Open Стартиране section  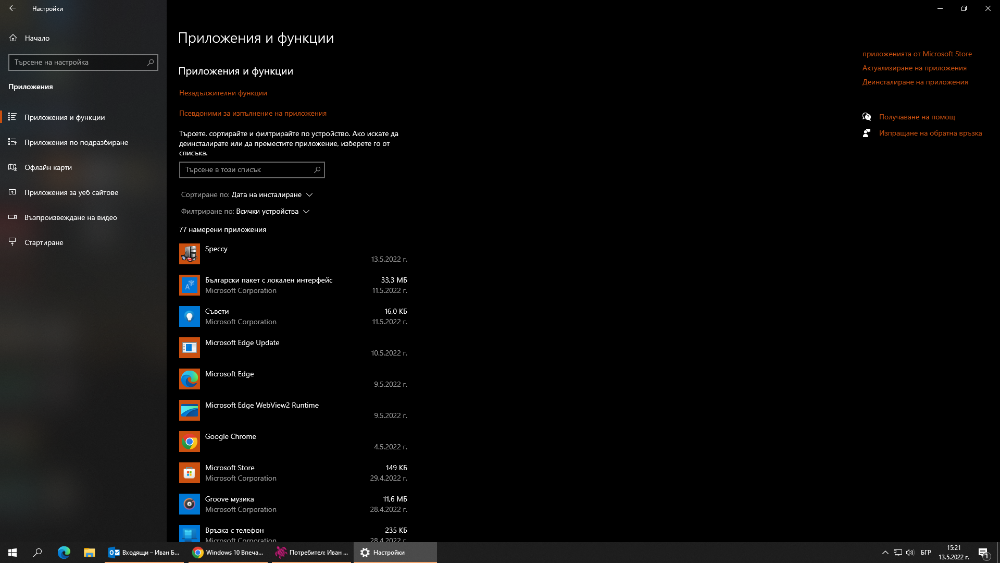[84, 242]
